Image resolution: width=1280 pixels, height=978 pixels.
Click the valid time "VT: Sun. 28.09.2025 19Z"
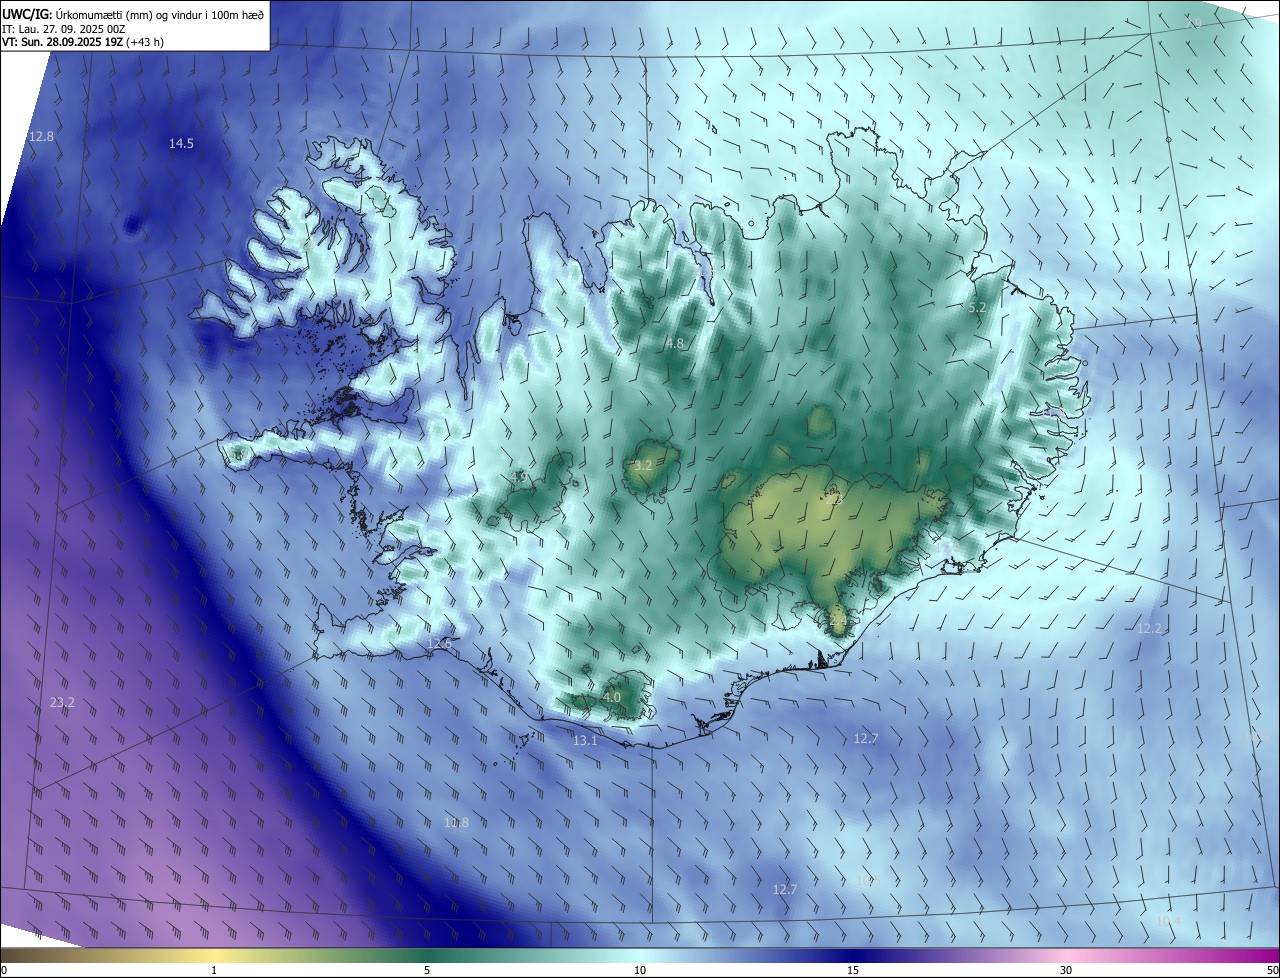pyautogui.click(x=63, y=43)
